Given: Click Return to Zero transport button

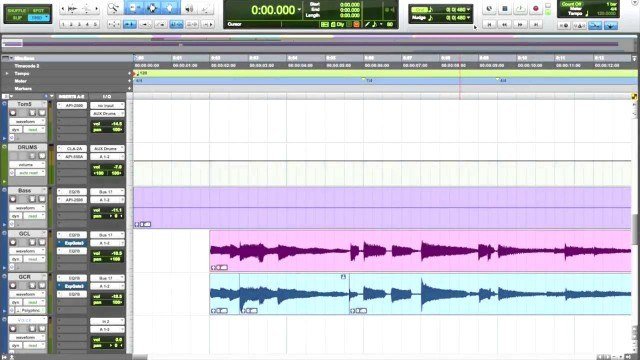Looking at the screenshot, I should pos(489,24).
